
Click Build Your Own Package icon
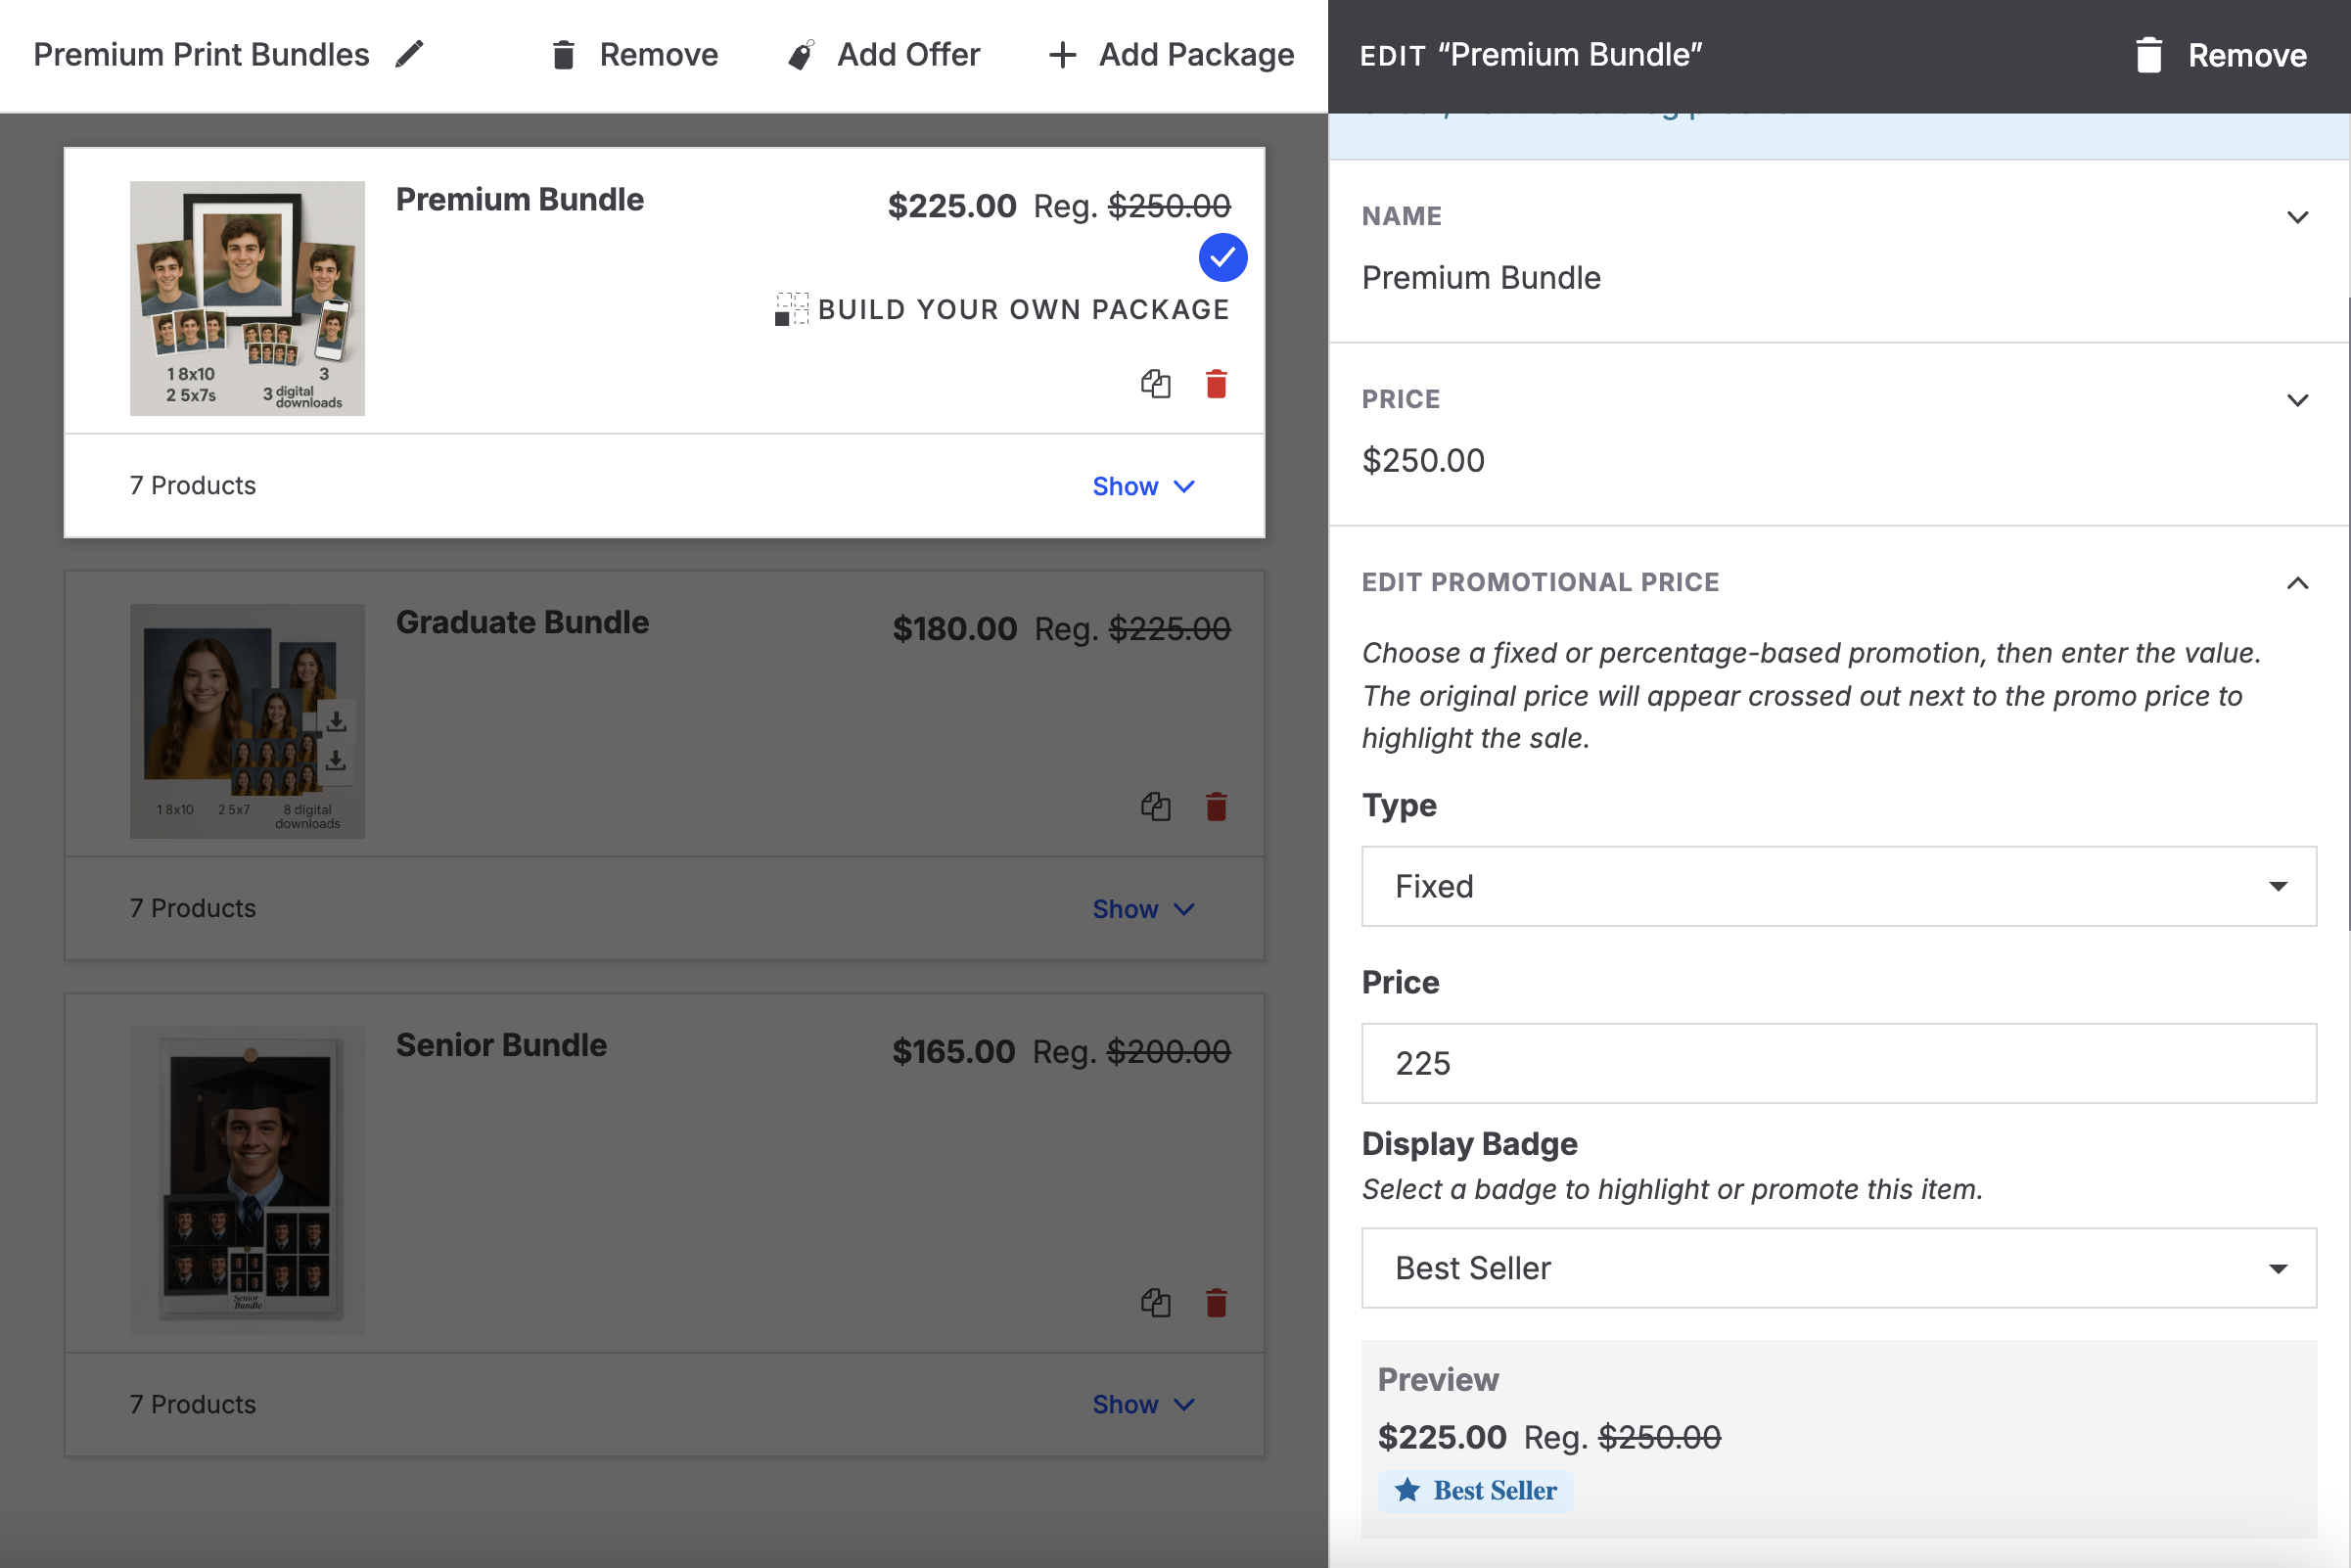pyautogui.click(x=791, y=309)
